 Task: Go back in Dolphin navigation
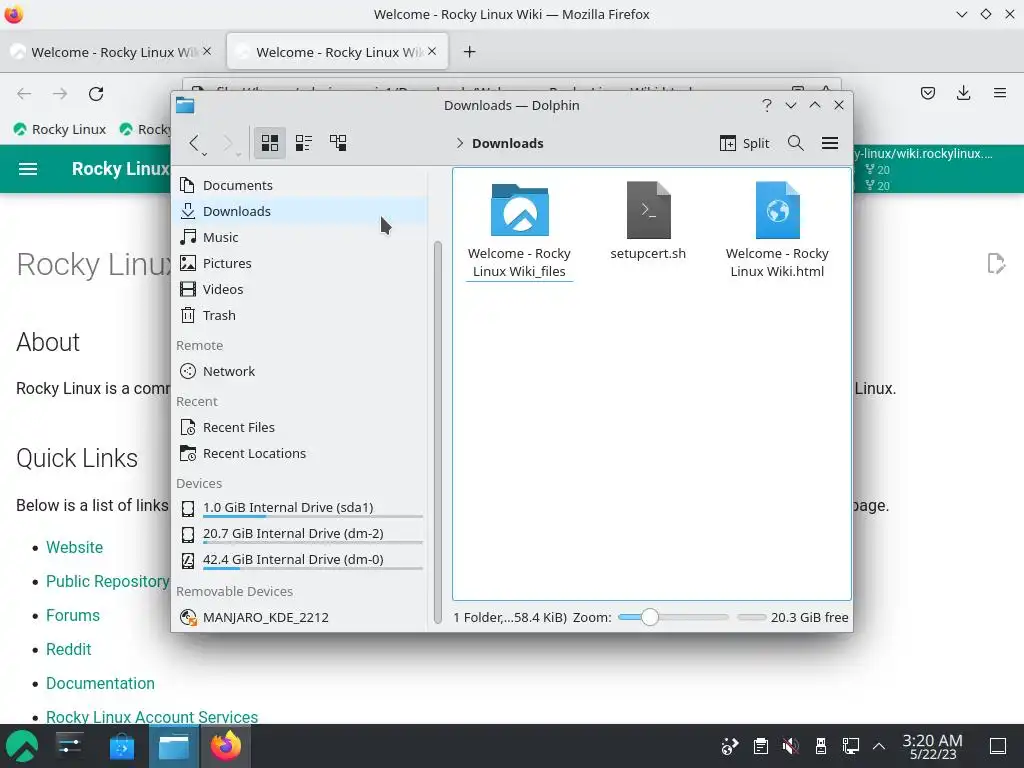tap(193, 142)
